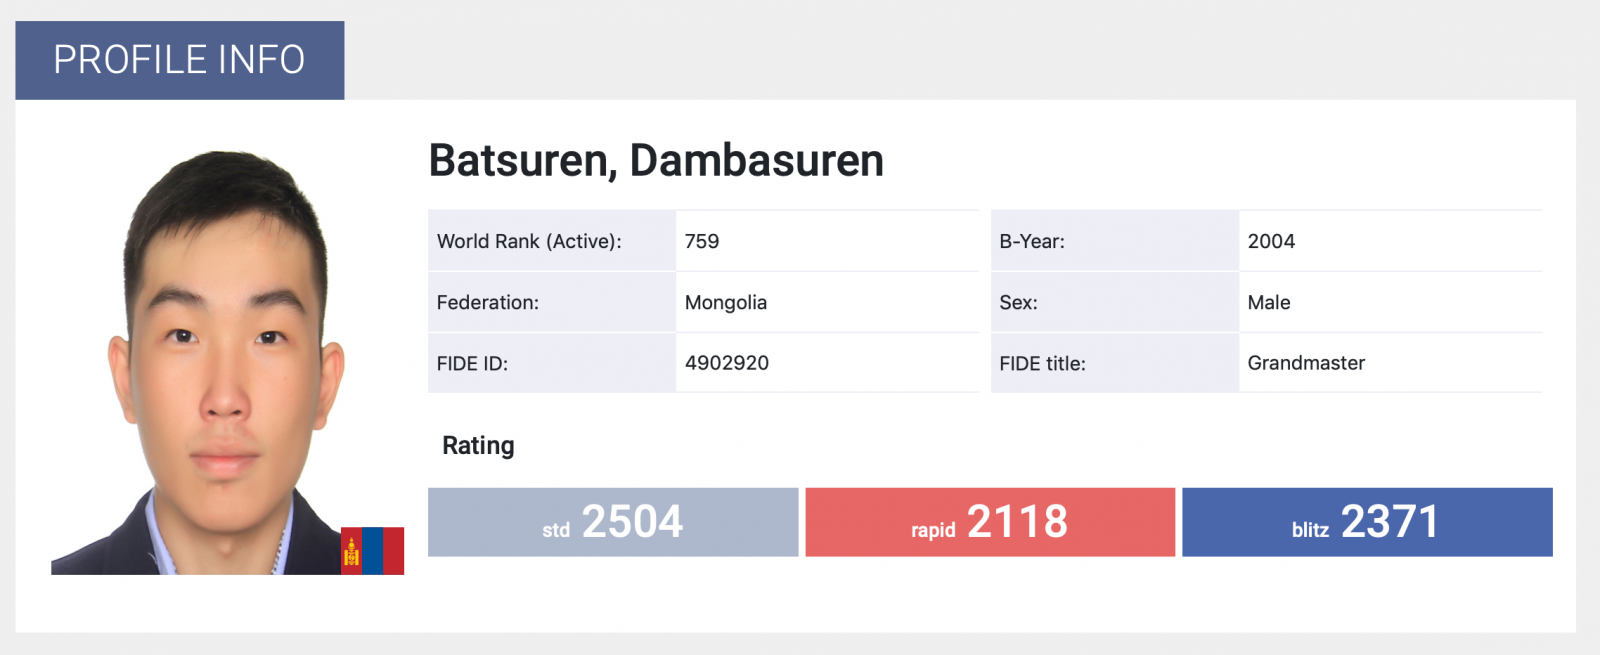Select the PROFILE INFO tab
The image size is (1600, 655).
(180, 60)
